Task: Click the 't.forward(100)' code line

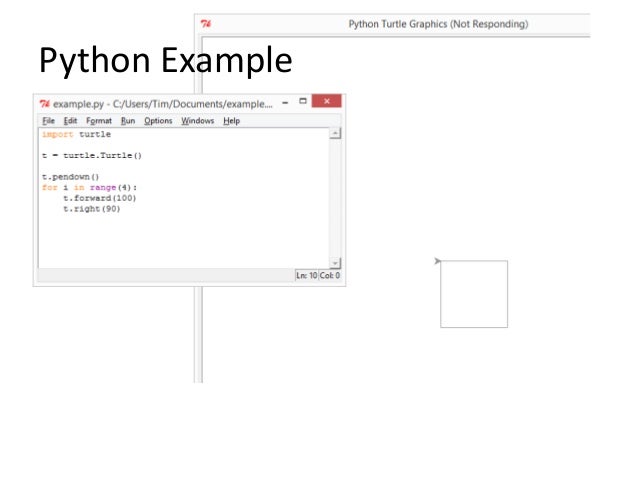Action: [100, 198]
